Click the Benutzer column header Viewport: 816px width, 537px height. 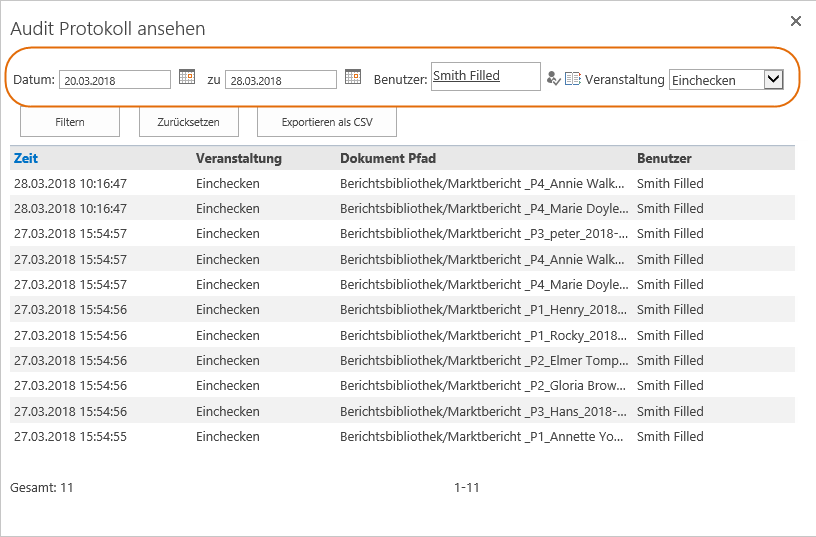coord(664,158)
